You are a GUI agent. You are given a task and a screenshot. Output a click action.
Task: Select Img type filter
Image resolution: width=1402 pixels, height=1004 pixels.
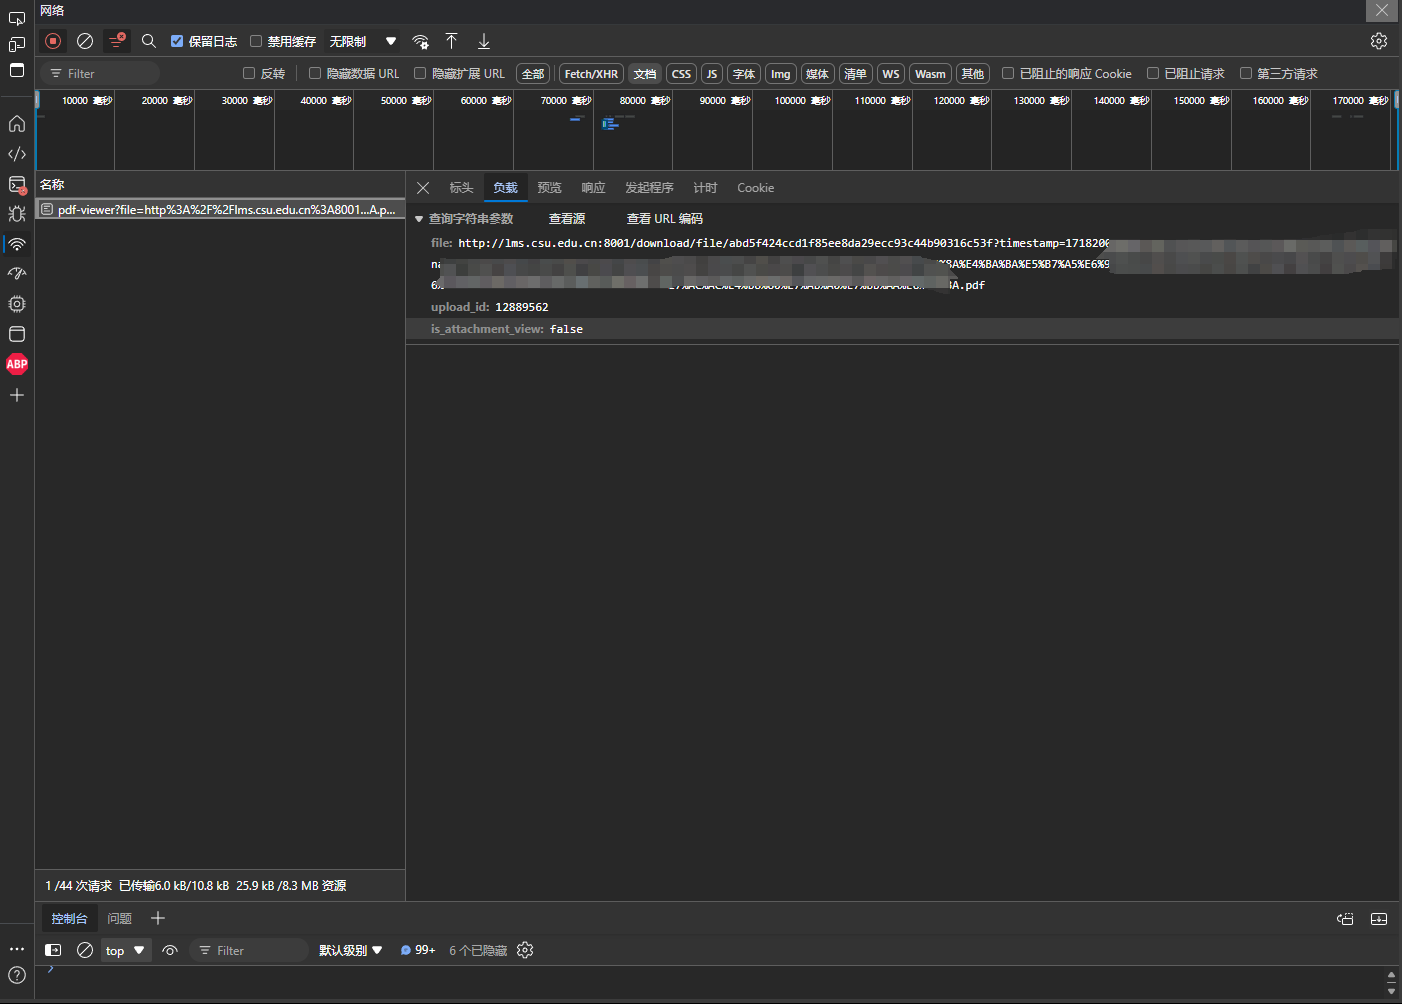(780, 74)
